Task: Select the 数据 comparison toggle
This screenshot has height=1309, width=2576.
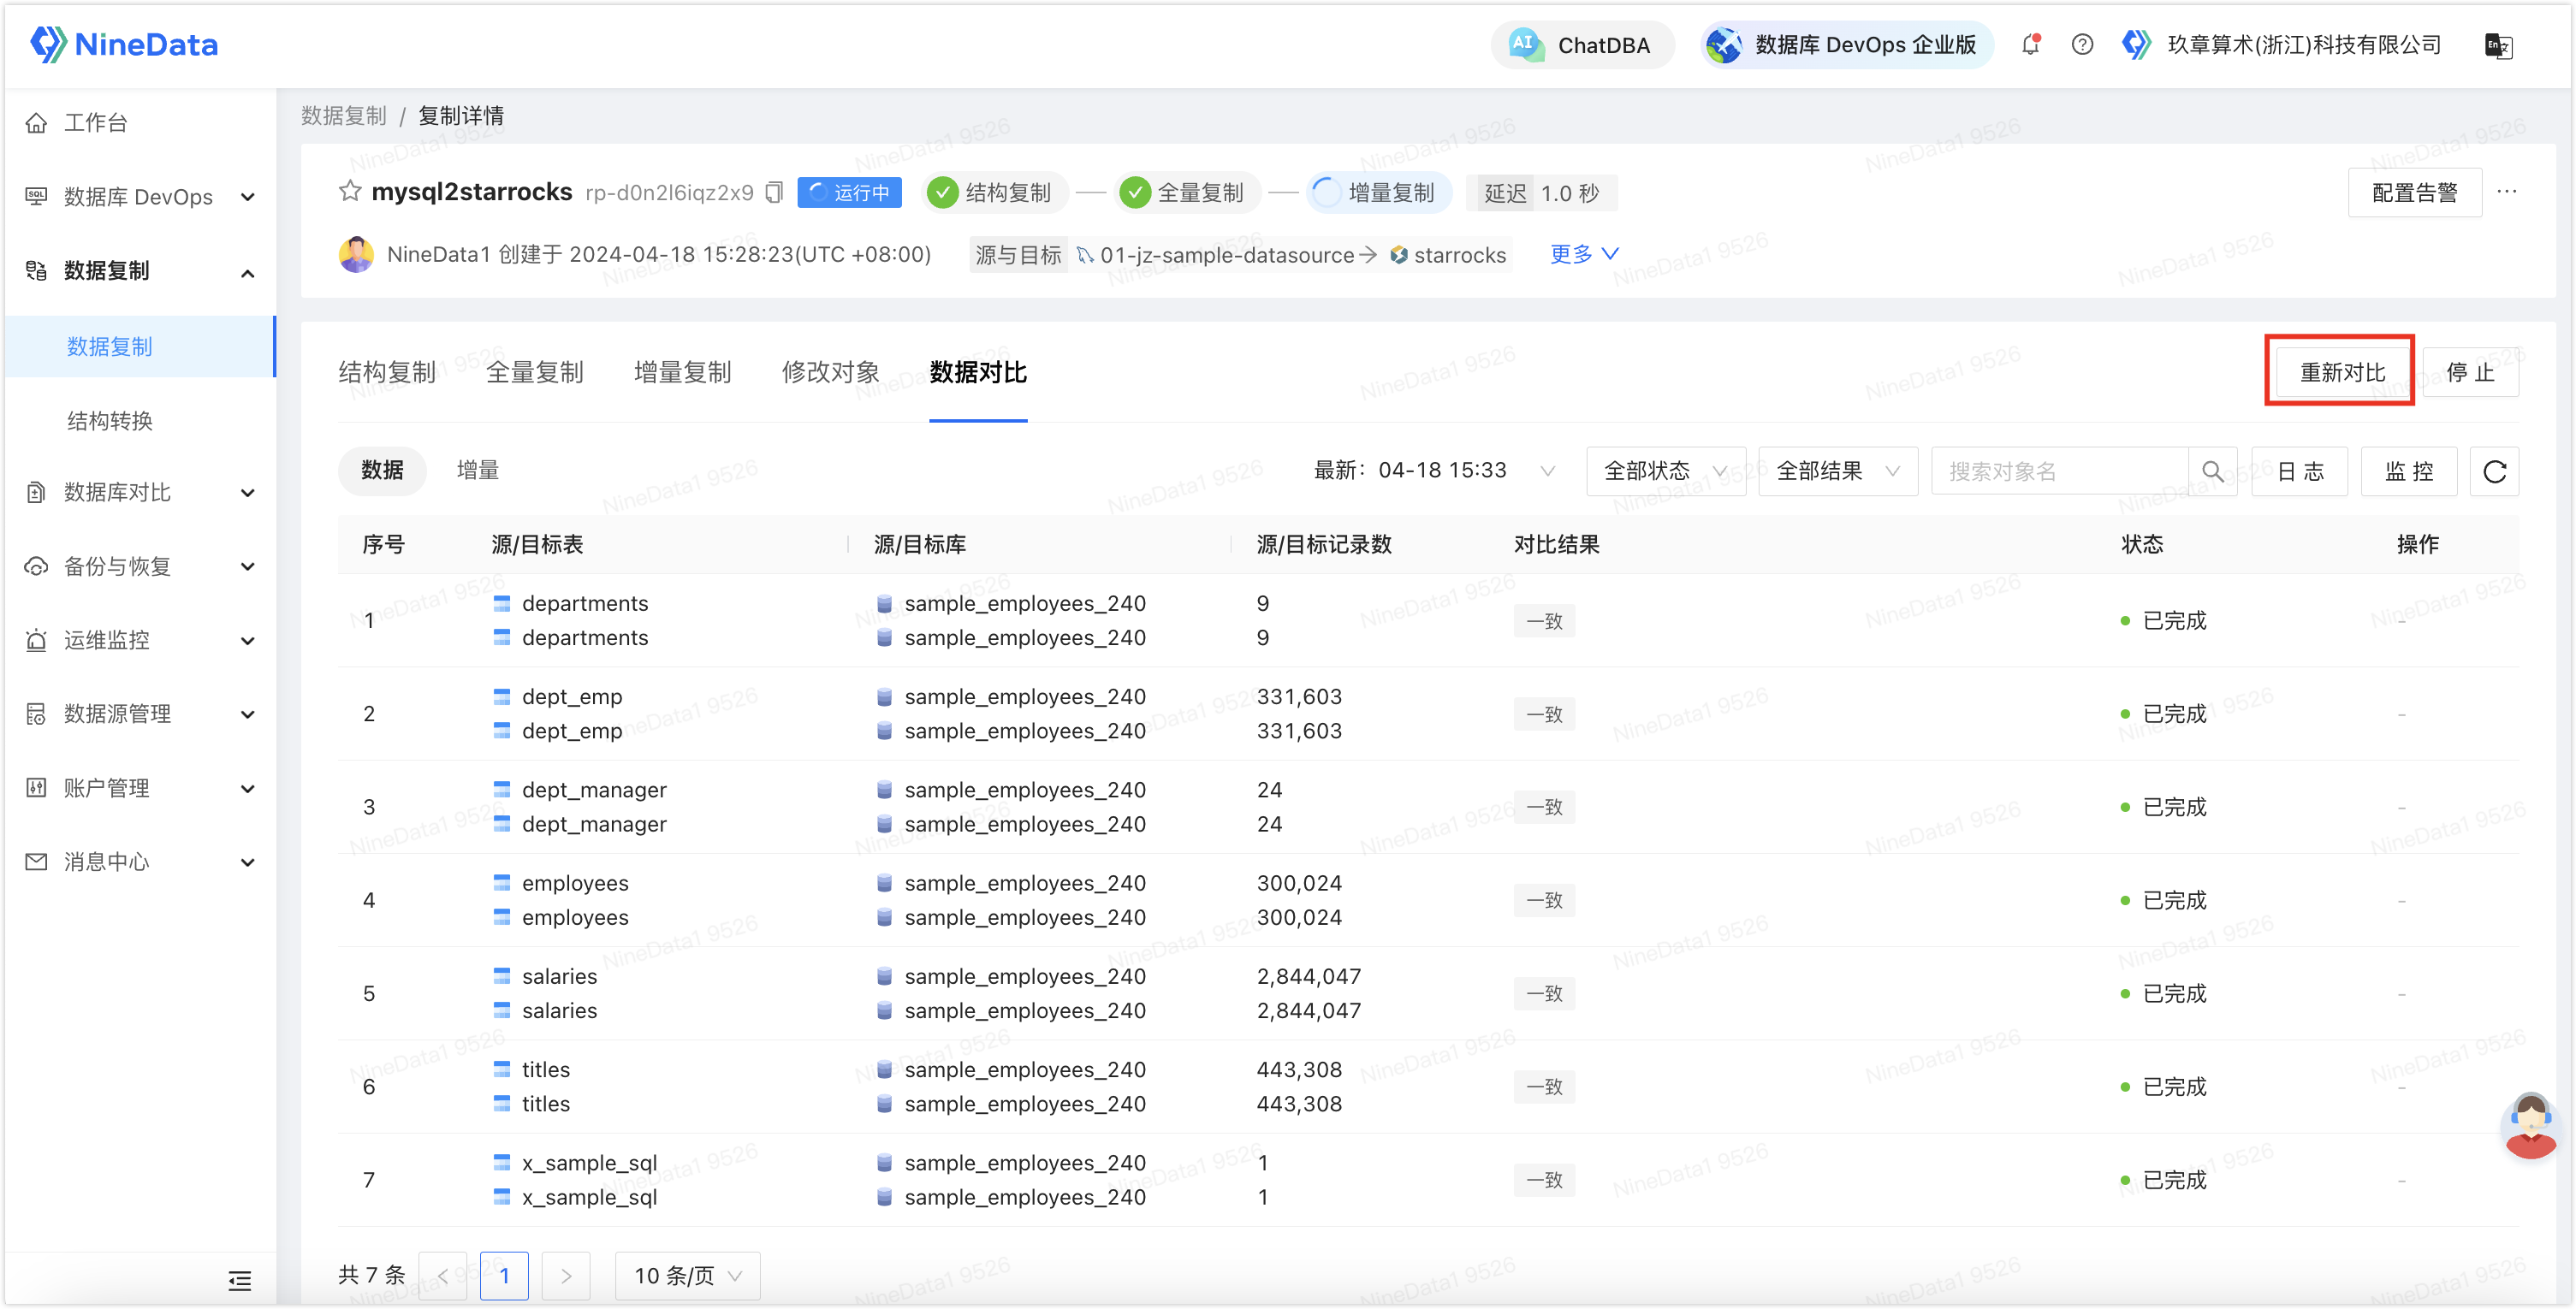Action: pyautogui.click(x=382, y=470)
